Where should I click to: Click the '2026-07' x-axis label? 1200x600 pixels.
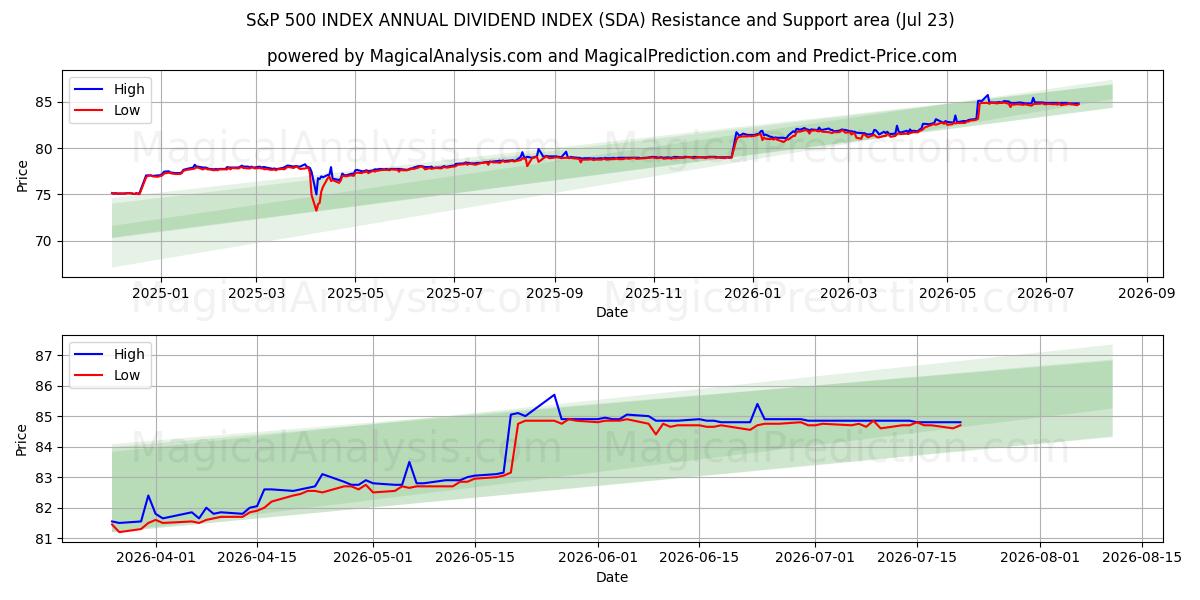tap(1046, 294)
